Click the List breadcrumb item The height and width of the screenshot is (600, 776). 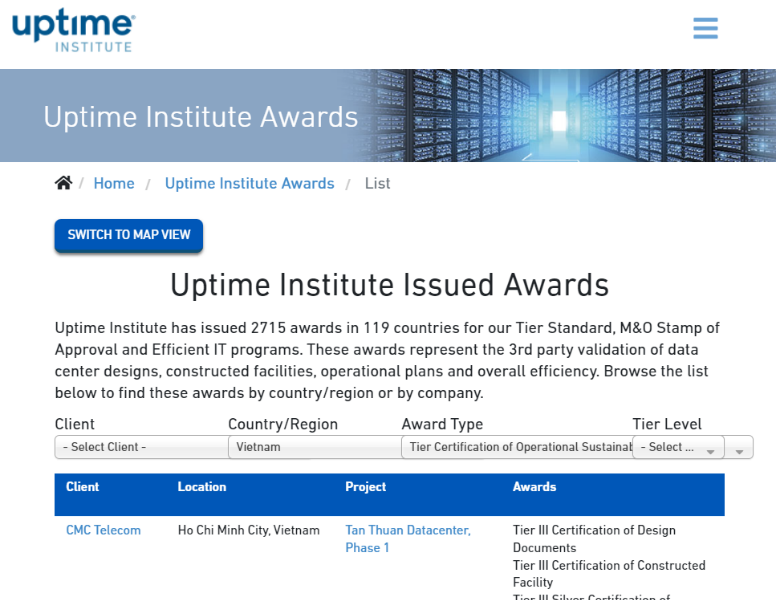pyautogui.click(x=377, y=183)
